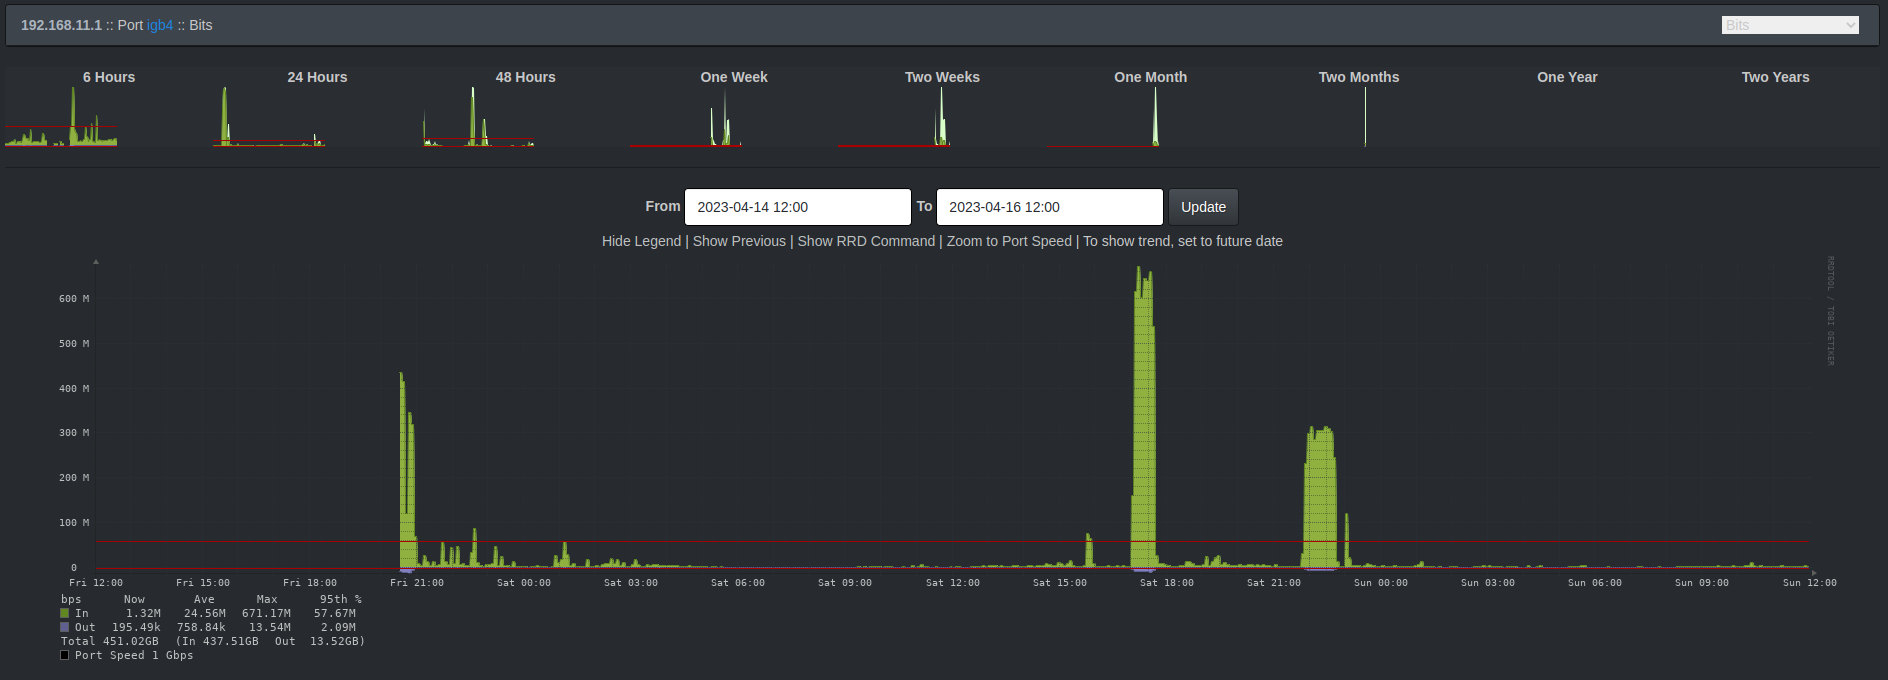Open the igb4 port link
Screen dimensions: 1888x680
(160, 25)
